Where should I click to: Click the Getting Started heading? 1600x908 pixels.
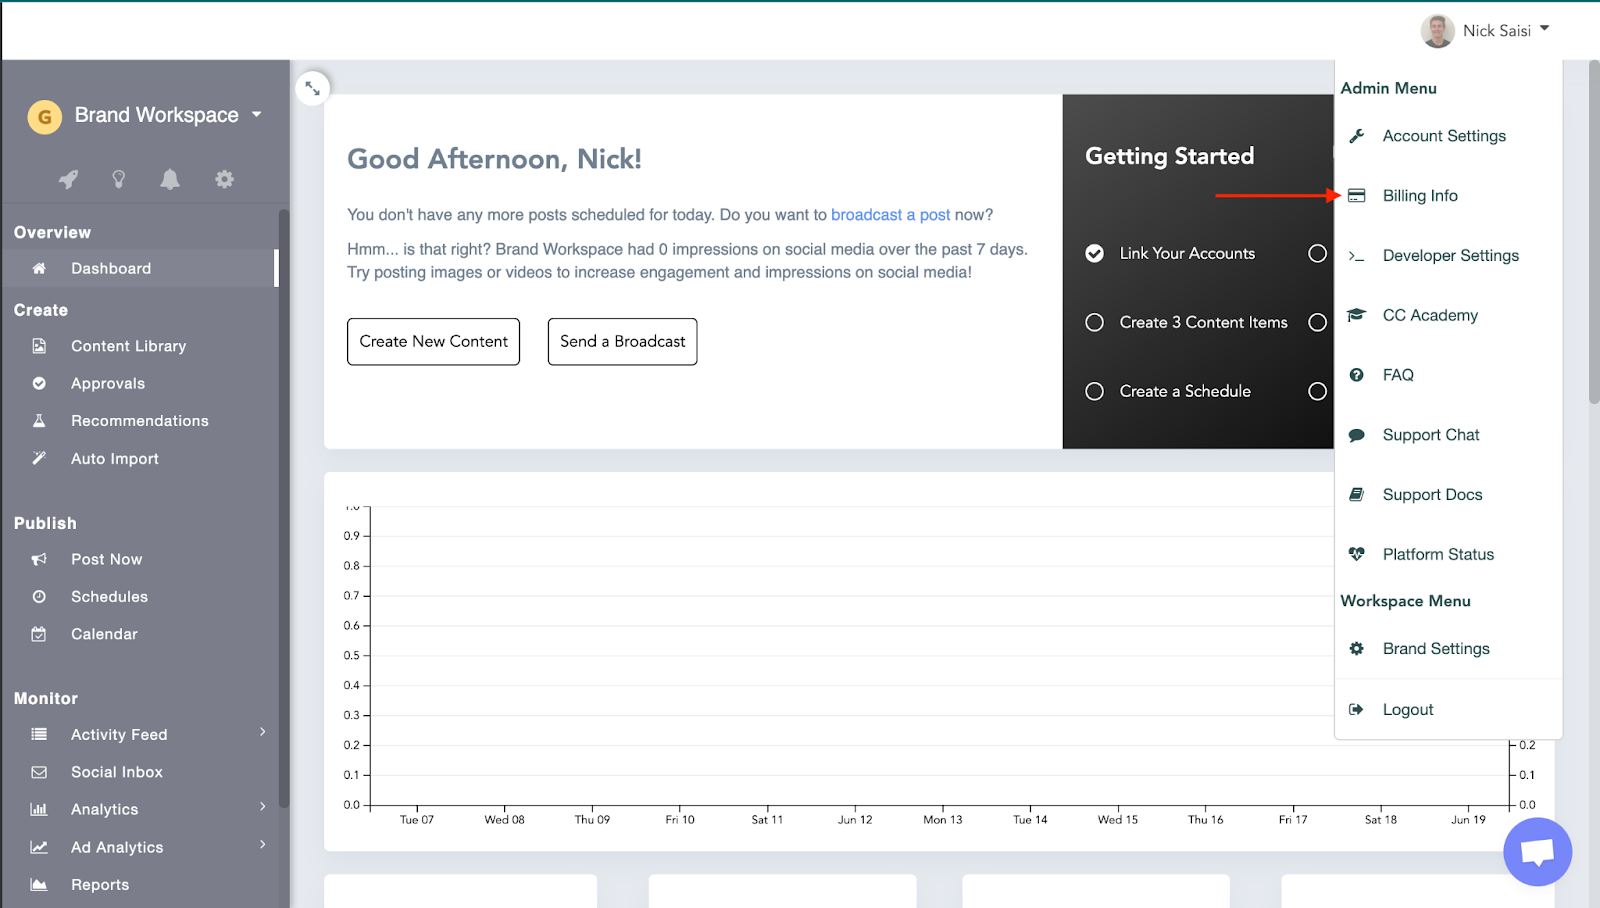tap(1169, 156)
